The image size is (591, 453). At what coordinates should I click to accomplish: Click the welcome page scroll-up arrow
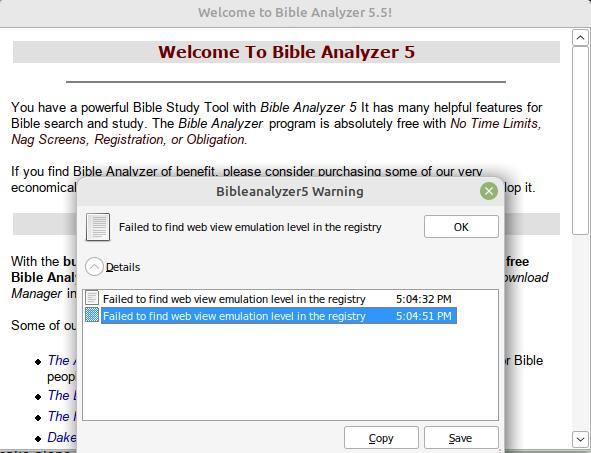(x=580, y=38)
